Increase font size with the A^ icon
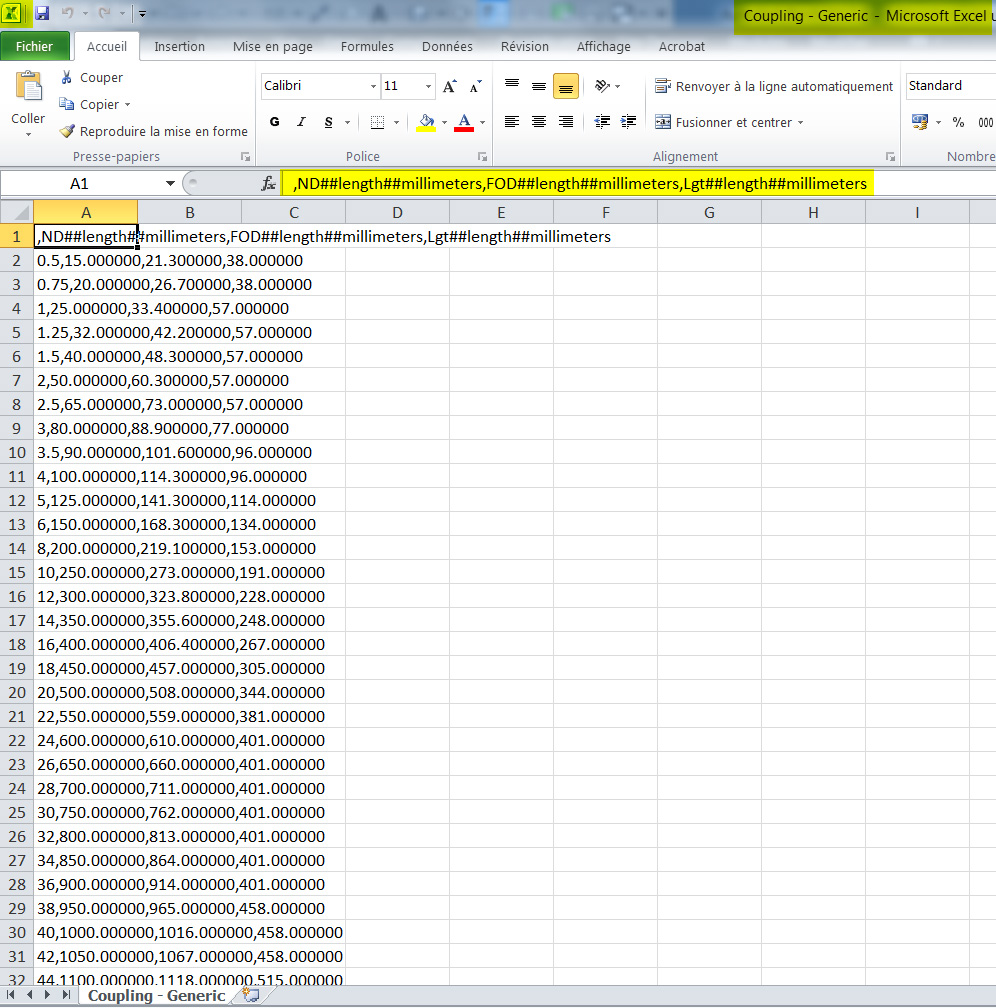Screen dimensions: 996x1008 [449, 86]
